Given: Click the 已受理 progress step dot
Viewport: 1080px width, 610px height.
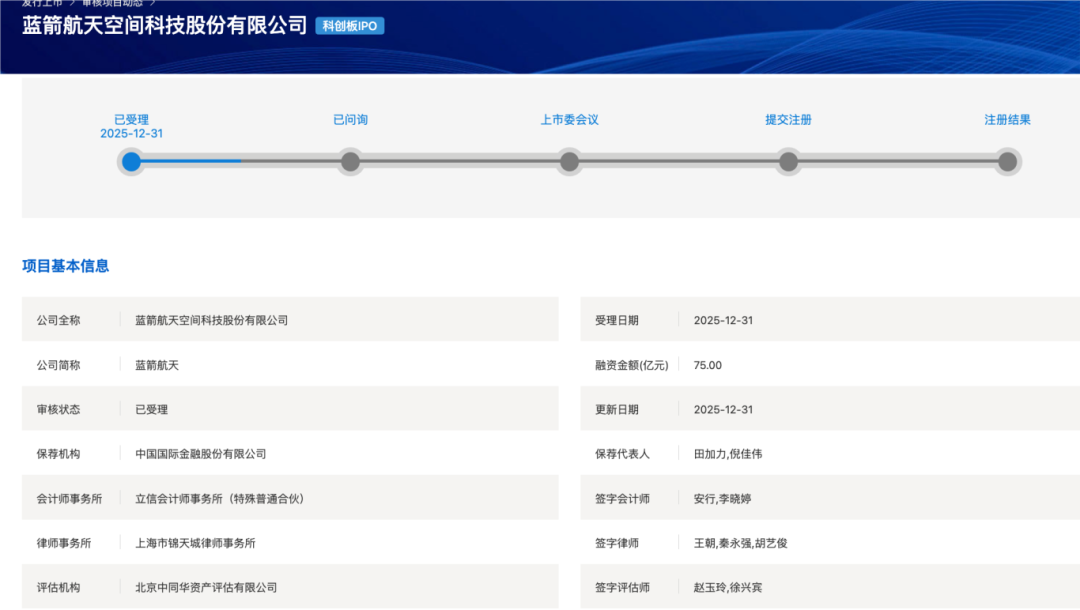Looking at the screenshot, I should point(132,162).
